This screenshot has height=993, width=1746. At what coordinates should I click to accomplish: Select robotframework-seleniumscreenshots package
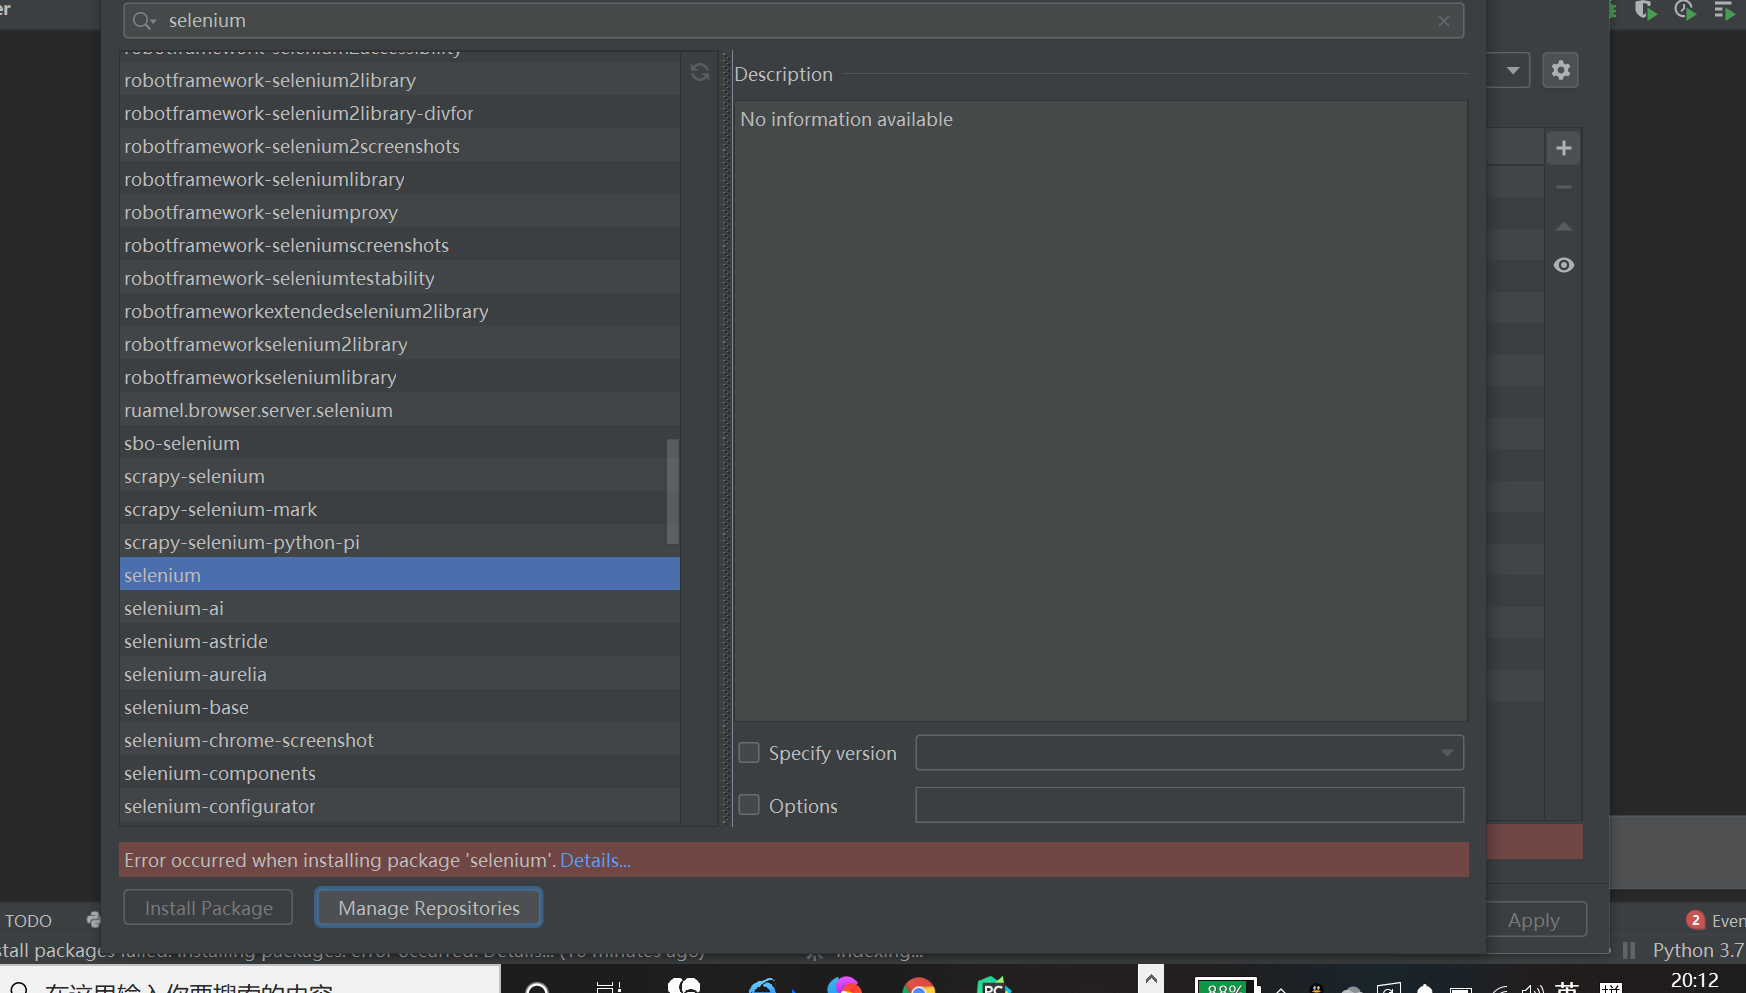[x=400, y=244]
